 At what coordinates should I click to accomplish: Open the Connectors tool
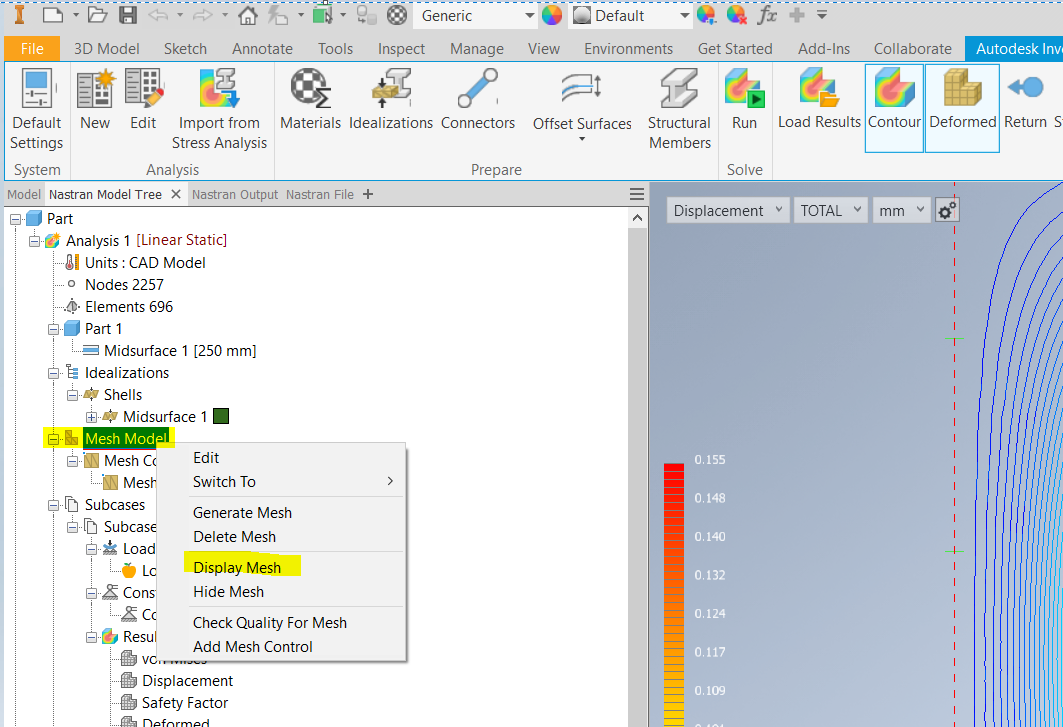pyautogui.click(x=478, y=100)
